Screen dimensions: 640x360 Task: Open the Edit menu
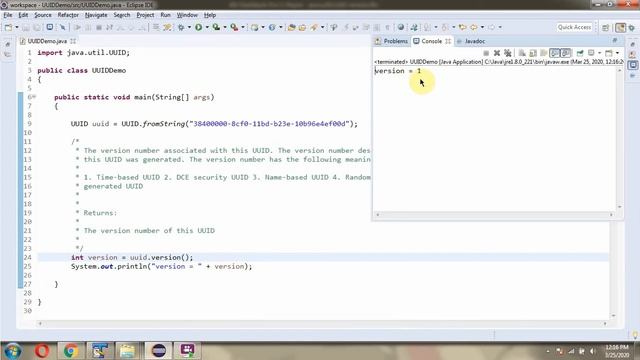(x=23, y=15)
